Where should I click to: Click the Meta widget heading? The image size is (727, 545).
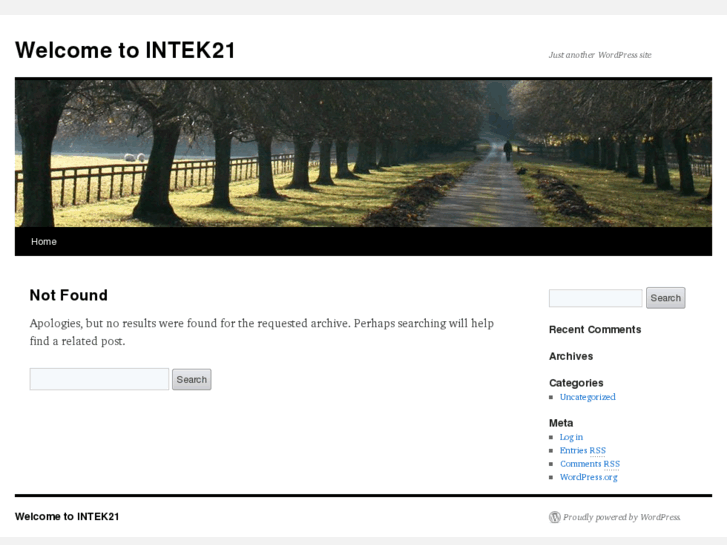coord(561,423)
